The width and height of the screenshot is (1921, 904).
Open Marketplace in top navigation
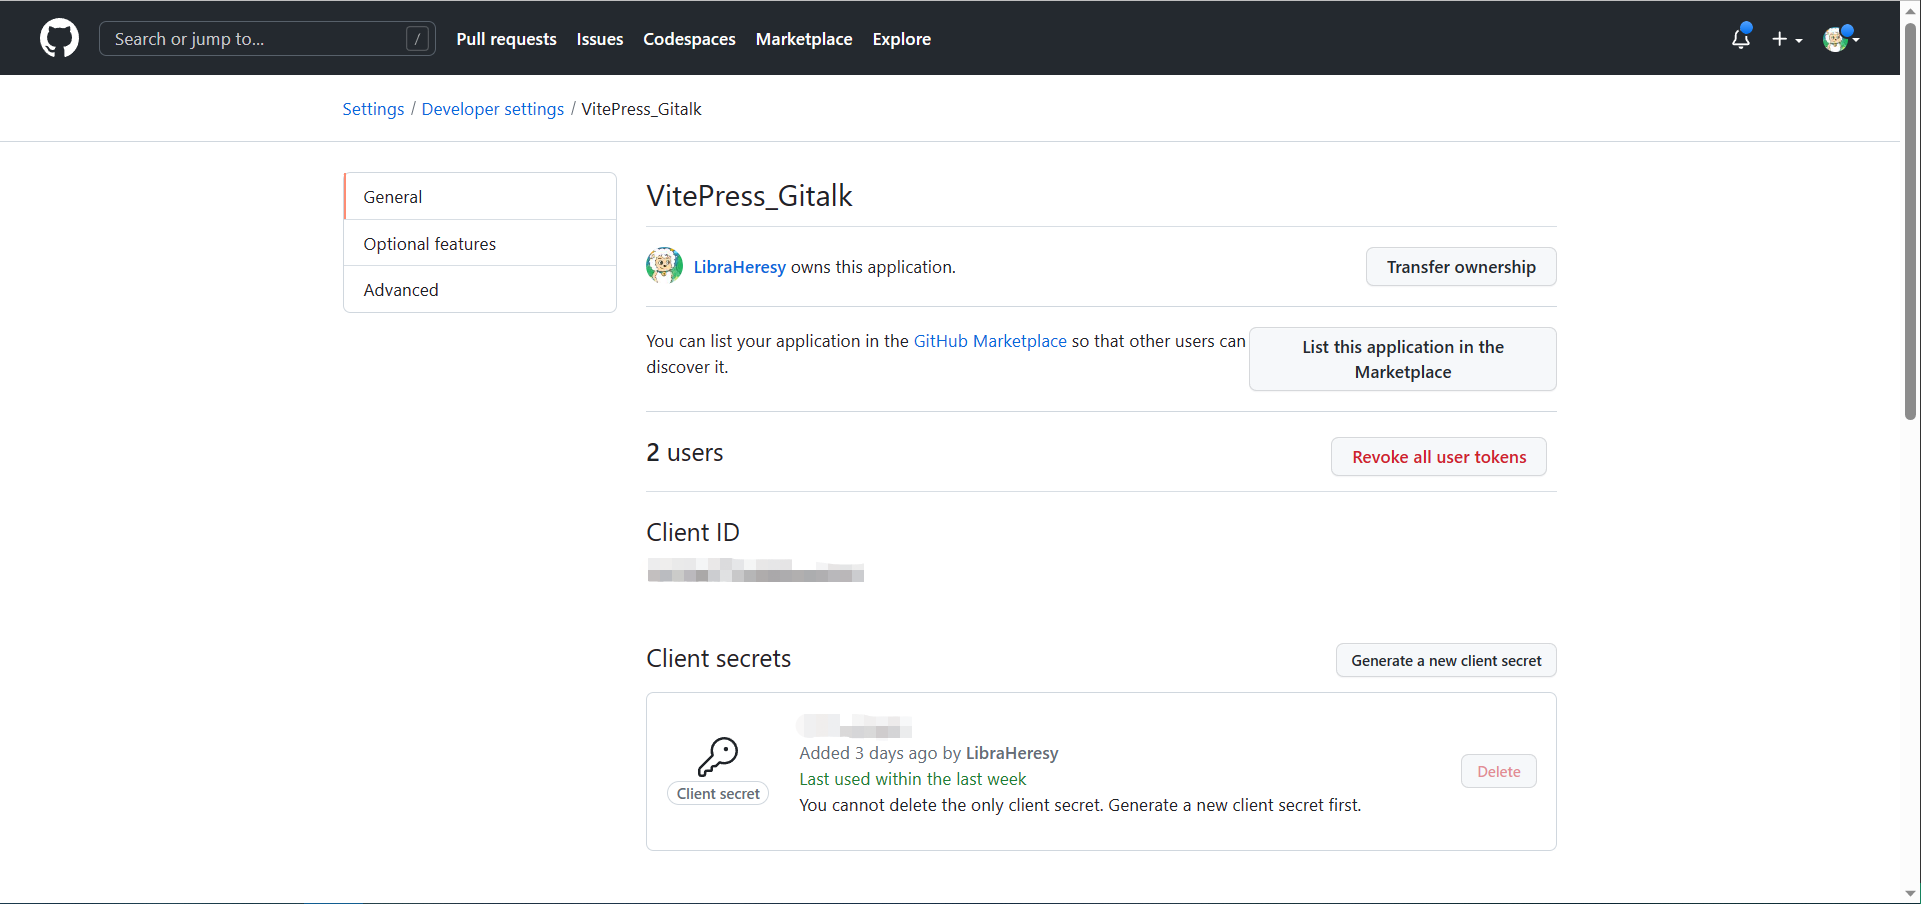point(804,39)
